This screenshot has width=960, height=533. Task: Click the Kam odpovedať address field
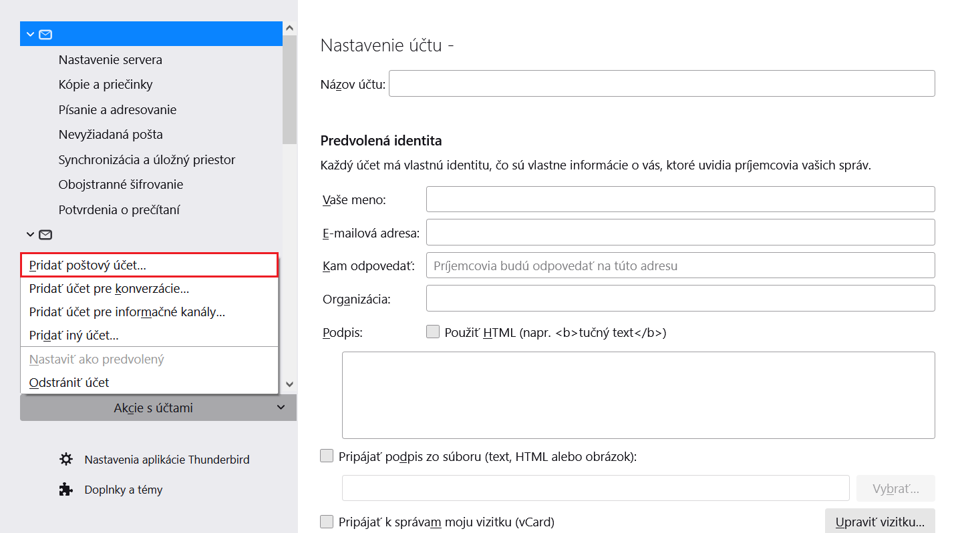point(680,266)
